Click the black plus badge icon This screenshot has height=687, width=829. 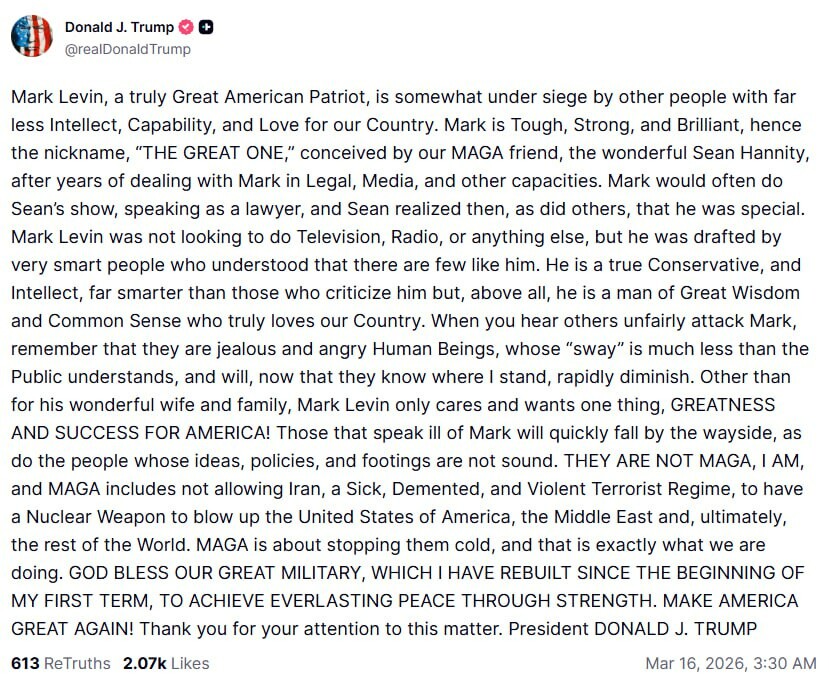point(206,27)
